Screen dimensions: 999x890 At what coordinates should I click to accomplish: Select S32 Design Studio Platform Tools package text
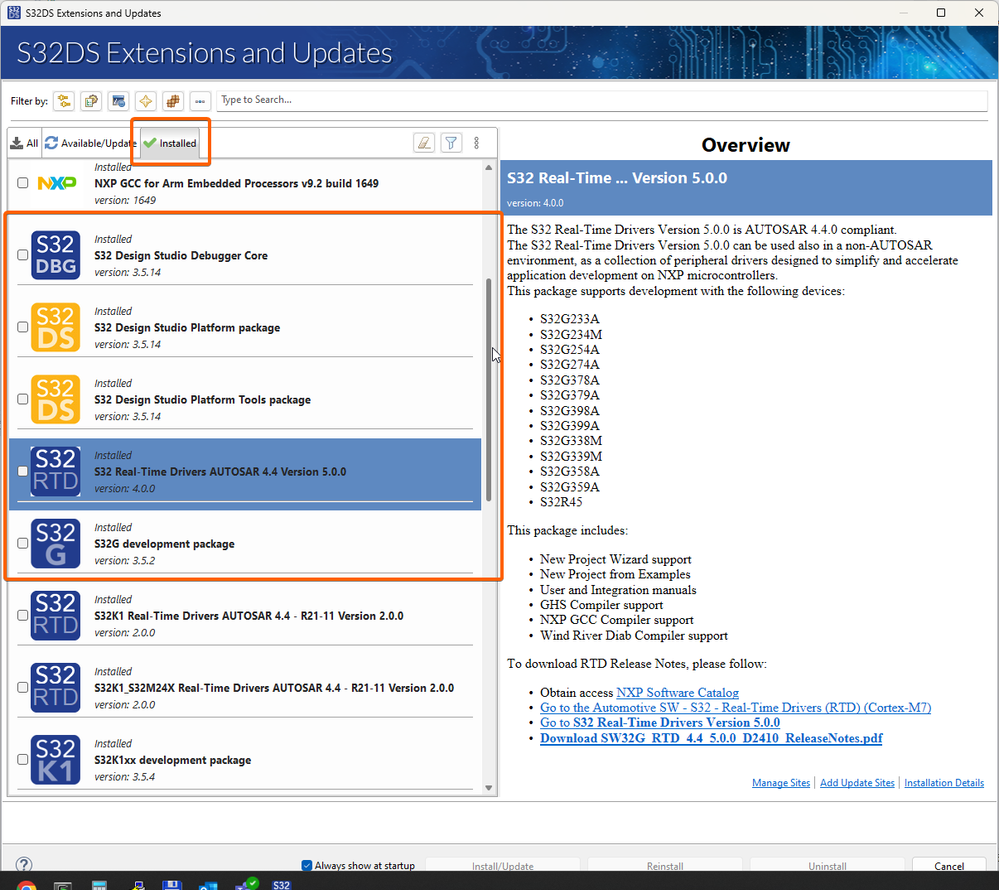(x=203, y=399)
